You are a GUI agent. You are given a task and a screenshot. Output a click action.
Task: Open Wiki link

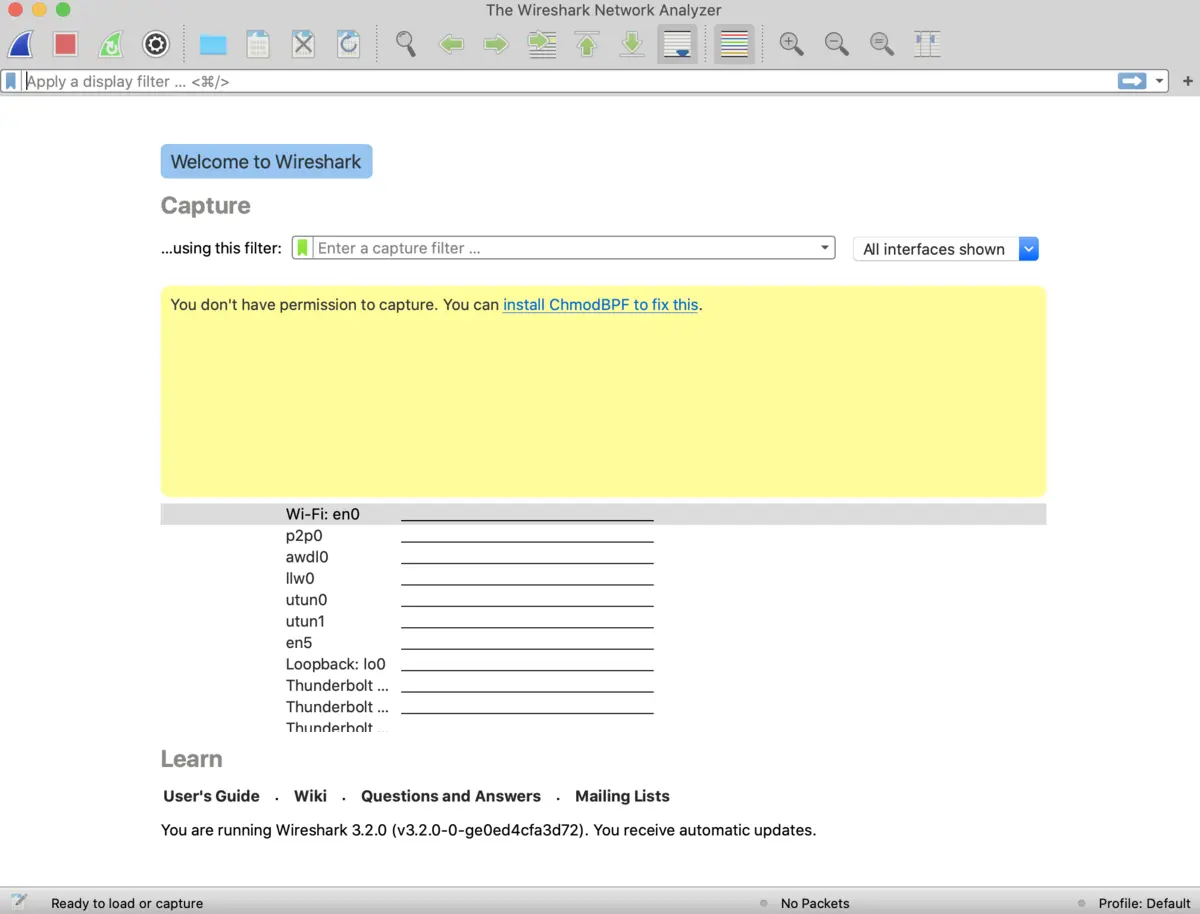coord(310,796)
